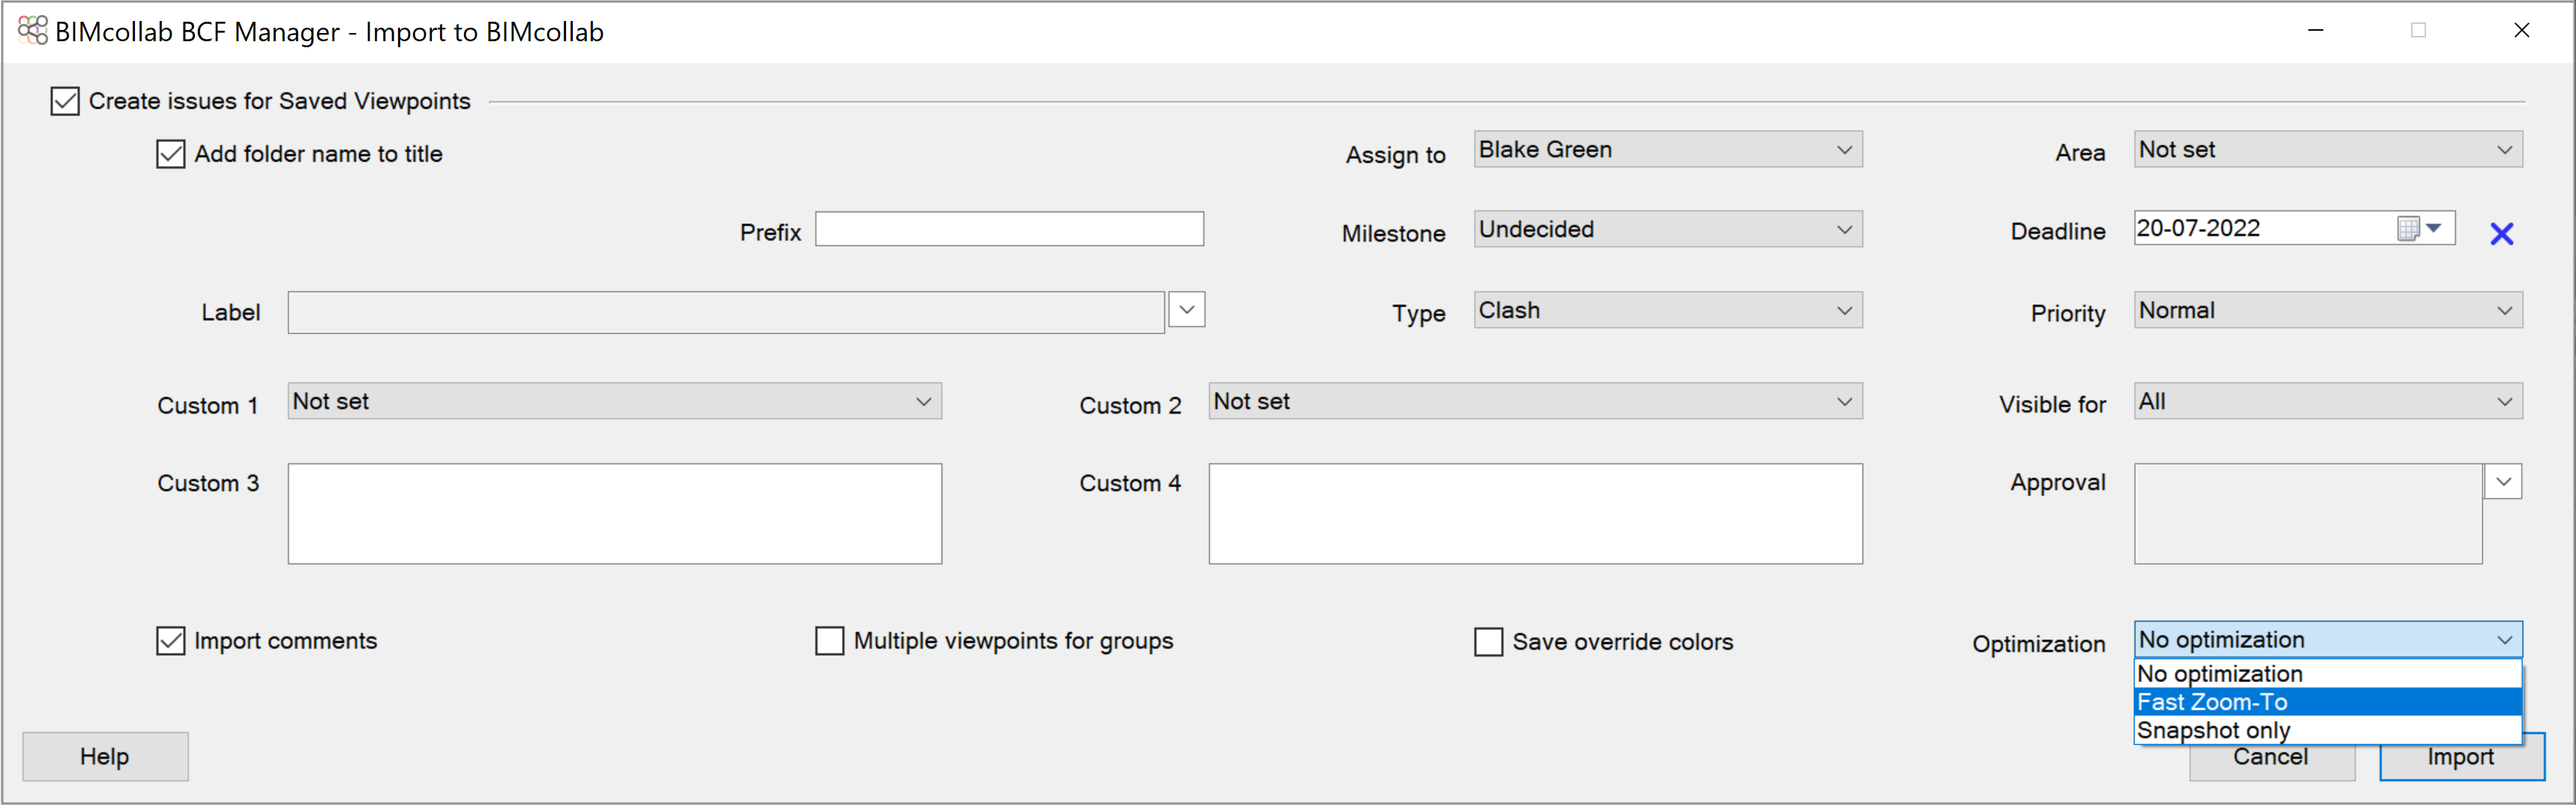2576x805 pixels.
Task: Click the Label field box
Action: click(726, 313)
